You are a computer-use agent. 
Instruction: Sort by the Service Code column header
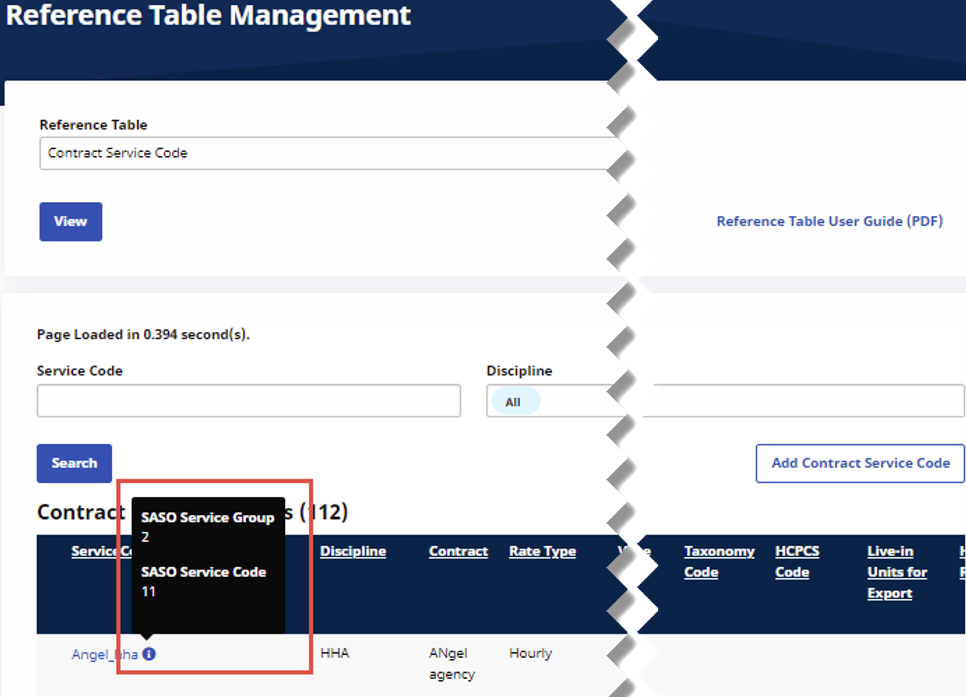click(100, 551)
